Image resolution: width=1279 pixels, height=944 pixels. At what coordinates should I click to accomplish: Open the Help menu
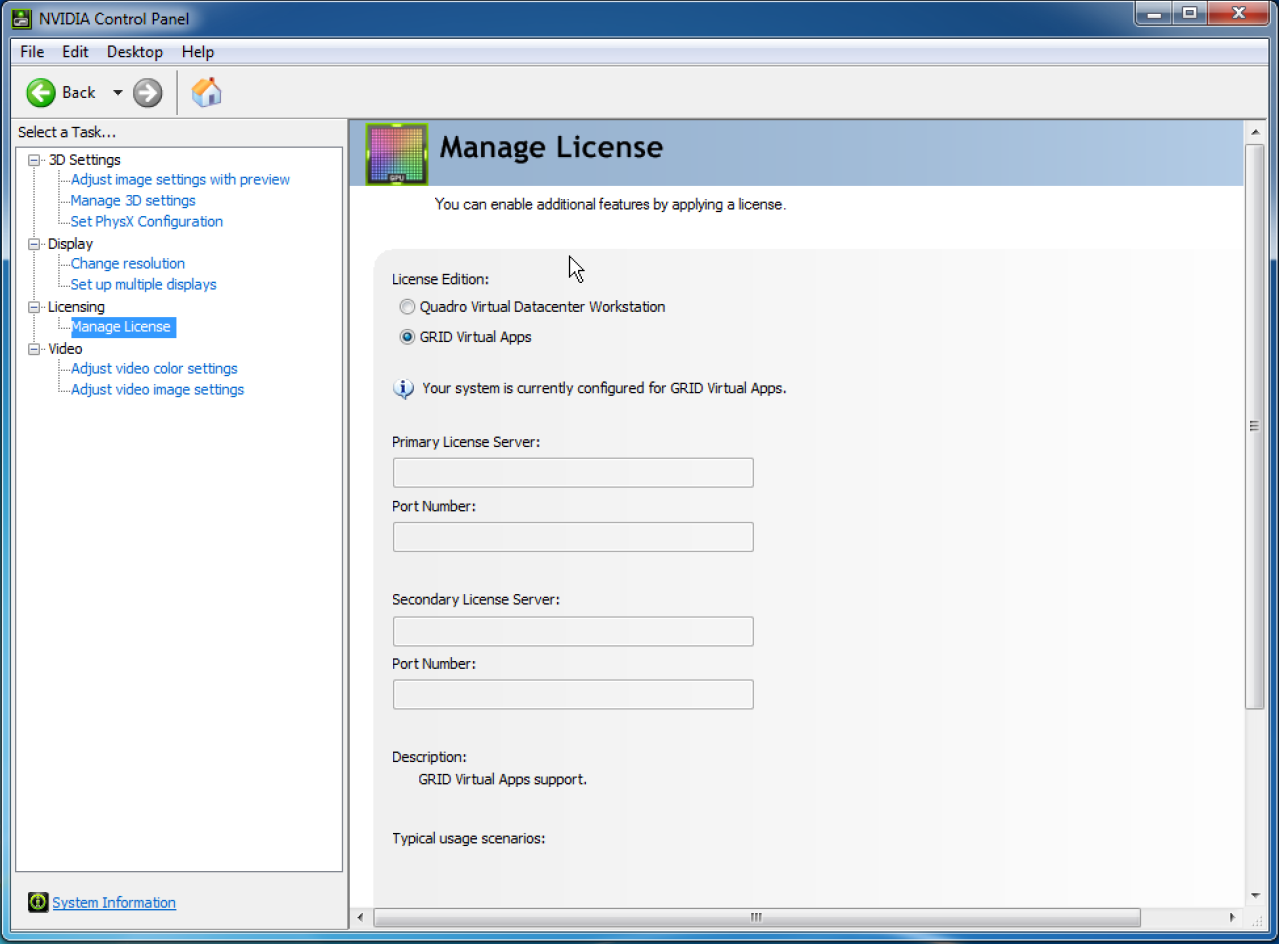197,51
